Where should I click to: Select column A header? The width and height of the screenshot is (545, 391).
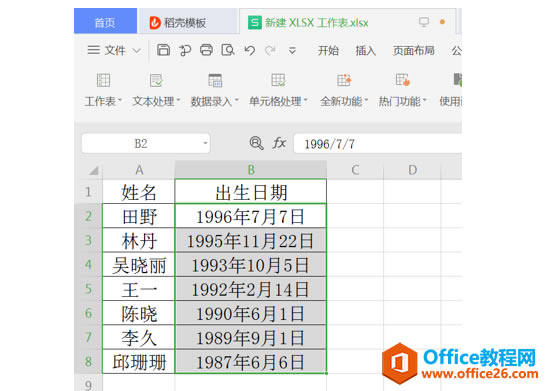tap(139, 170)
